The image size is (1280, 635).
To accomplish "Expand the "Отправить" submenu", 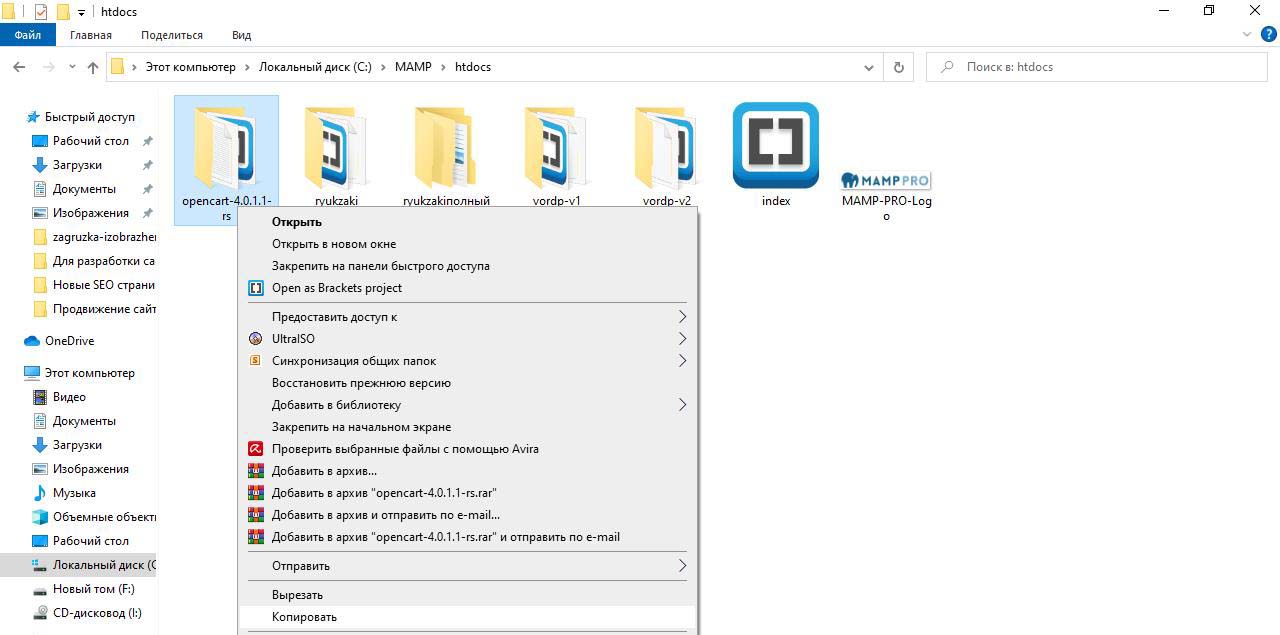I will pyautogui.click(x=300, y=566).
